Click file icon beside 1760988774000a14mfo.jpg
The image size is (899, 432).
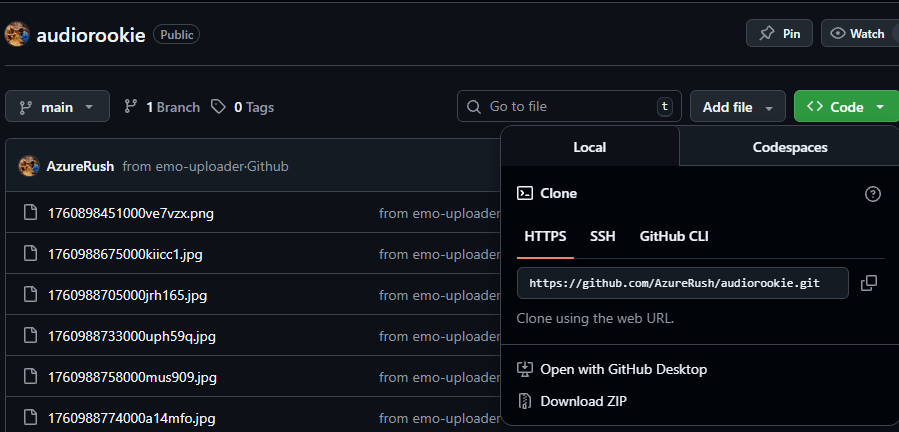[x=30, y=418]
